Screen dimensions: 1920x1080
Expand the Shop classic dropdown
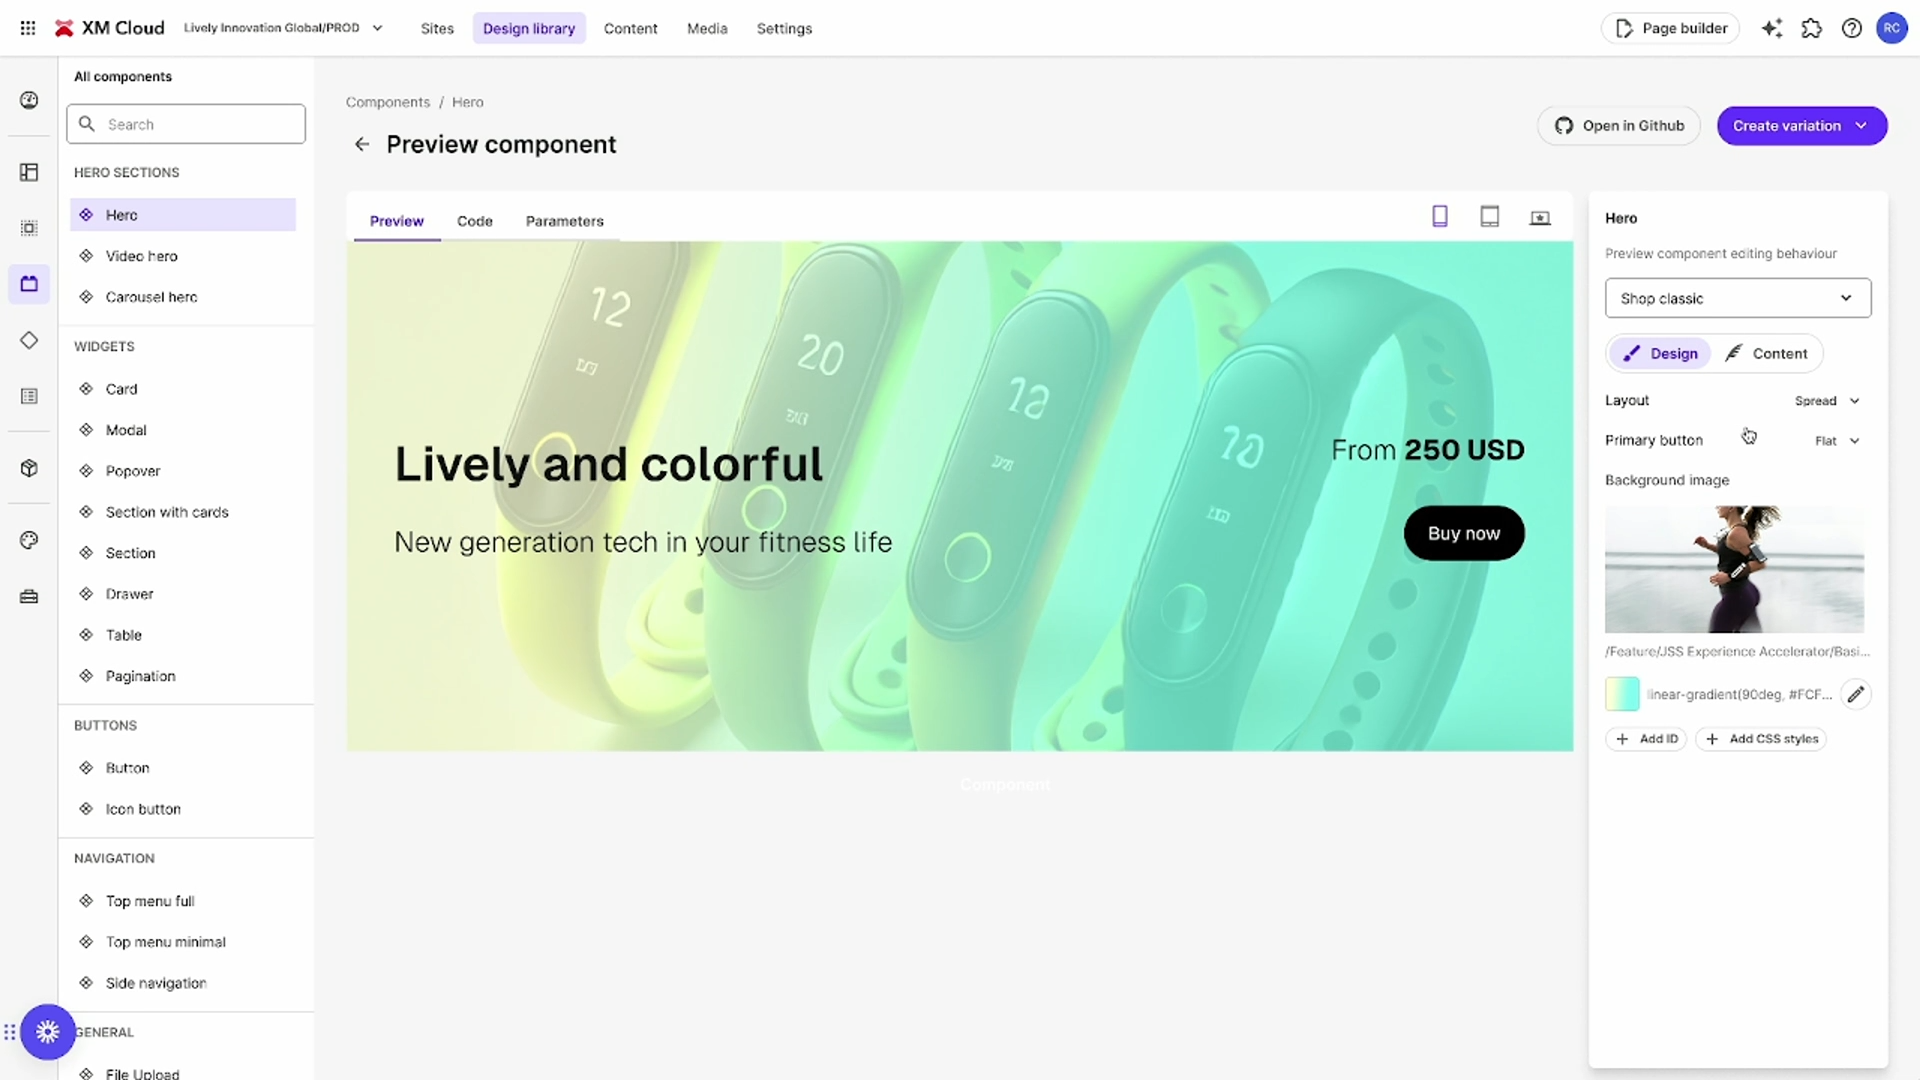[x=1738, y=298]
